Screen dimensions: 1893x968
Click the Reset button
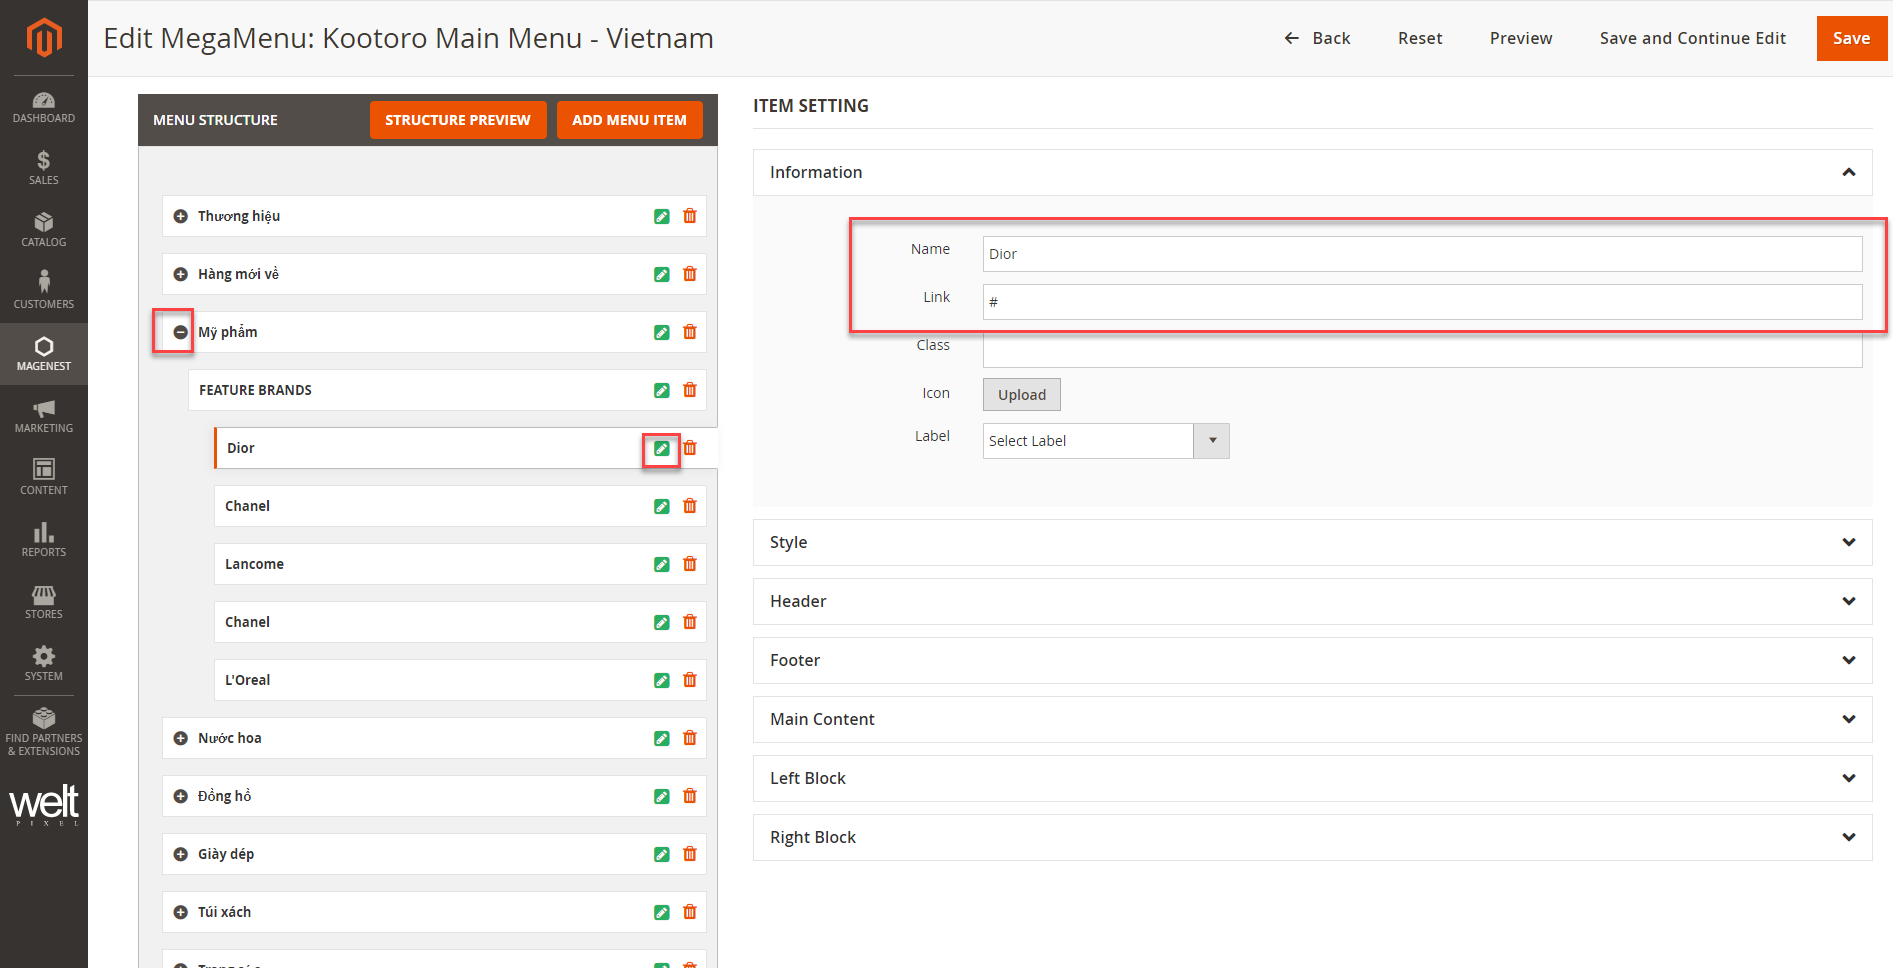(1420, 38)
